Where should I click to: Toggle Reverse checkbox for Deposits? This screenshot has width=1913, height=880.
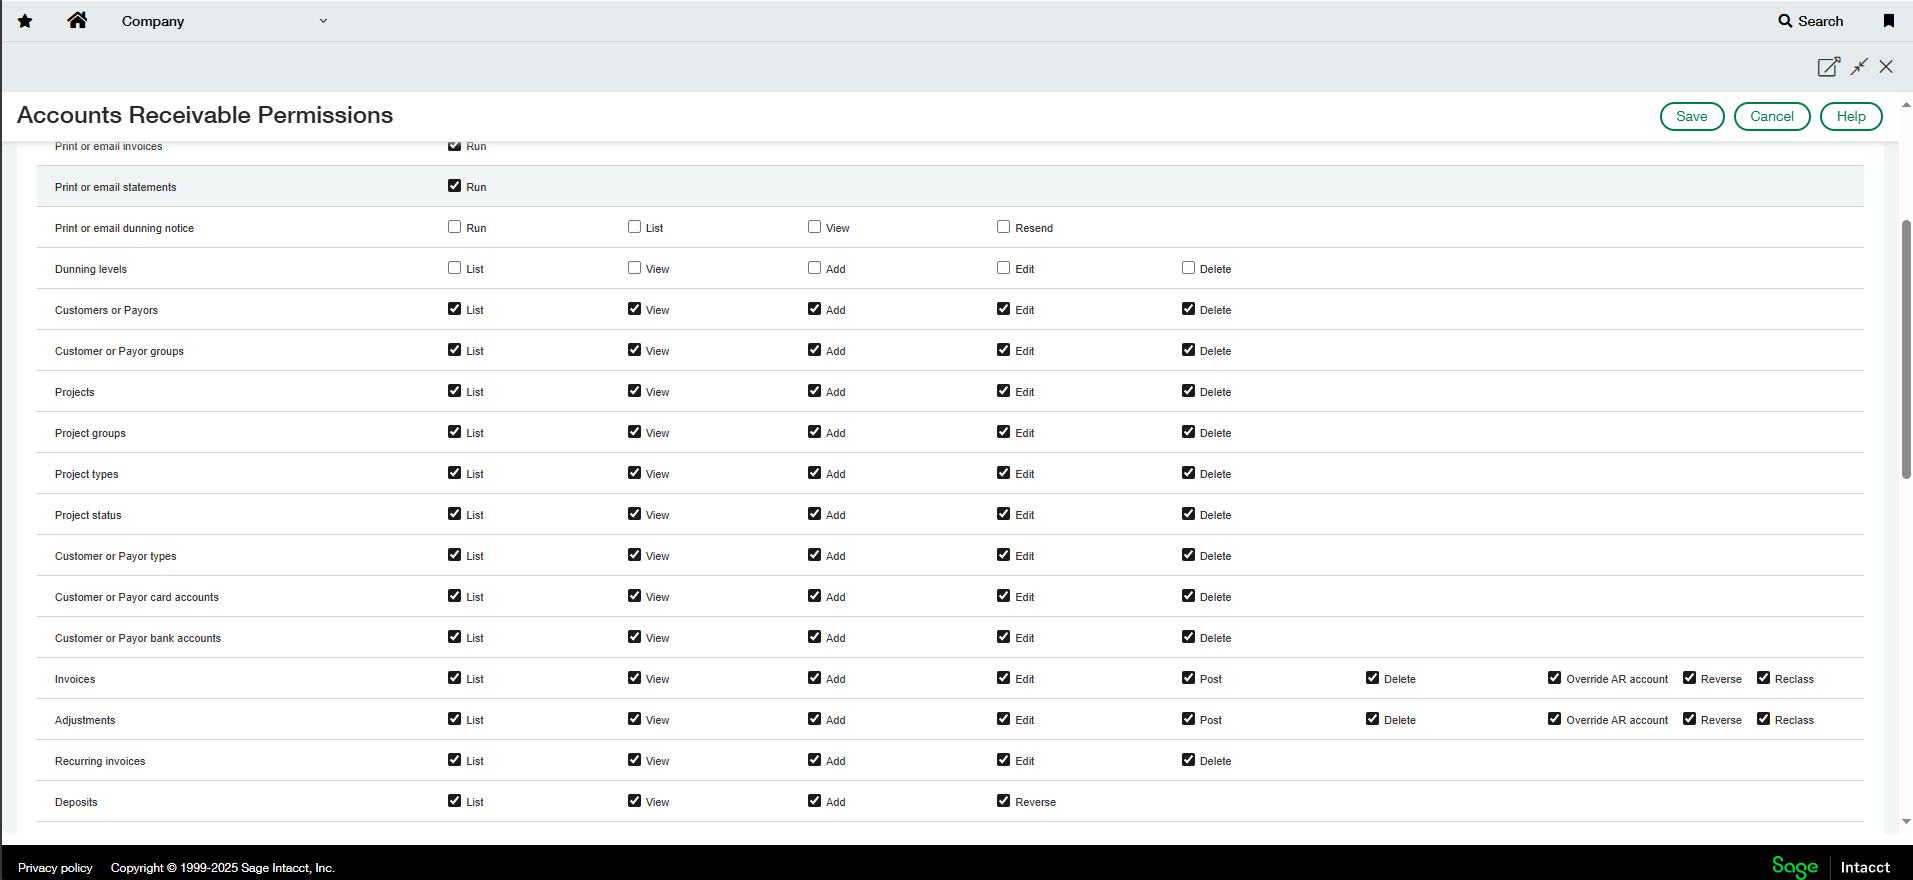click(x=1003, y=801)
